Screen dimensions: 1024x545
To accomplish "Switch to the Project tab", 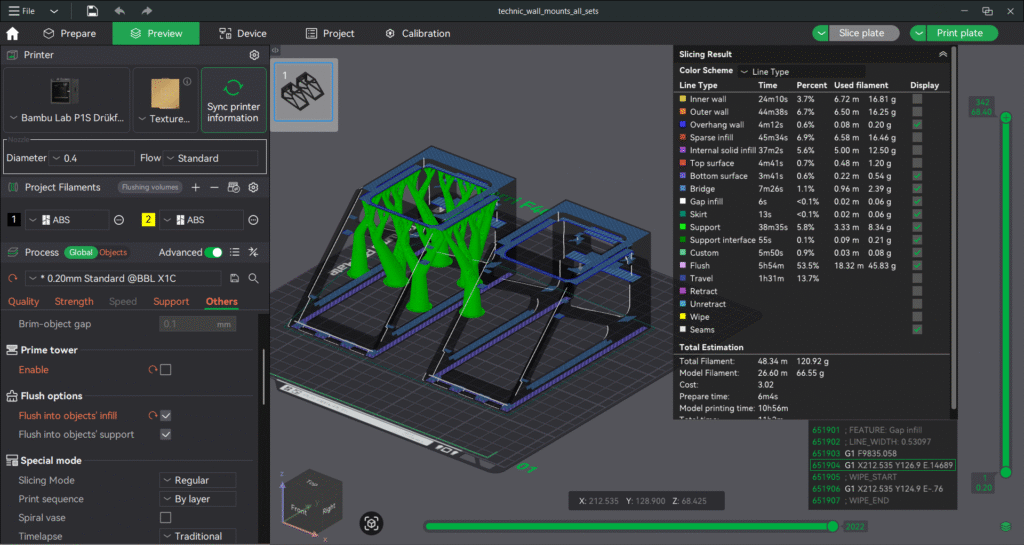I will [330, 33].
